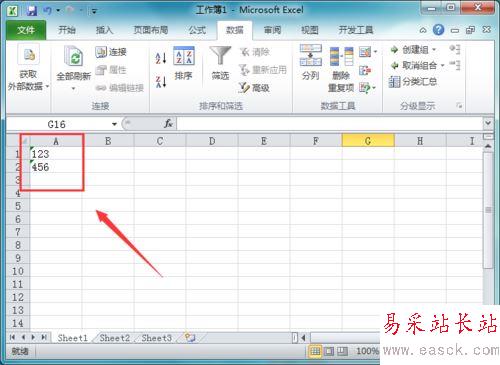Switch to the 公式 (Formulas) tab

coord(197,30)
